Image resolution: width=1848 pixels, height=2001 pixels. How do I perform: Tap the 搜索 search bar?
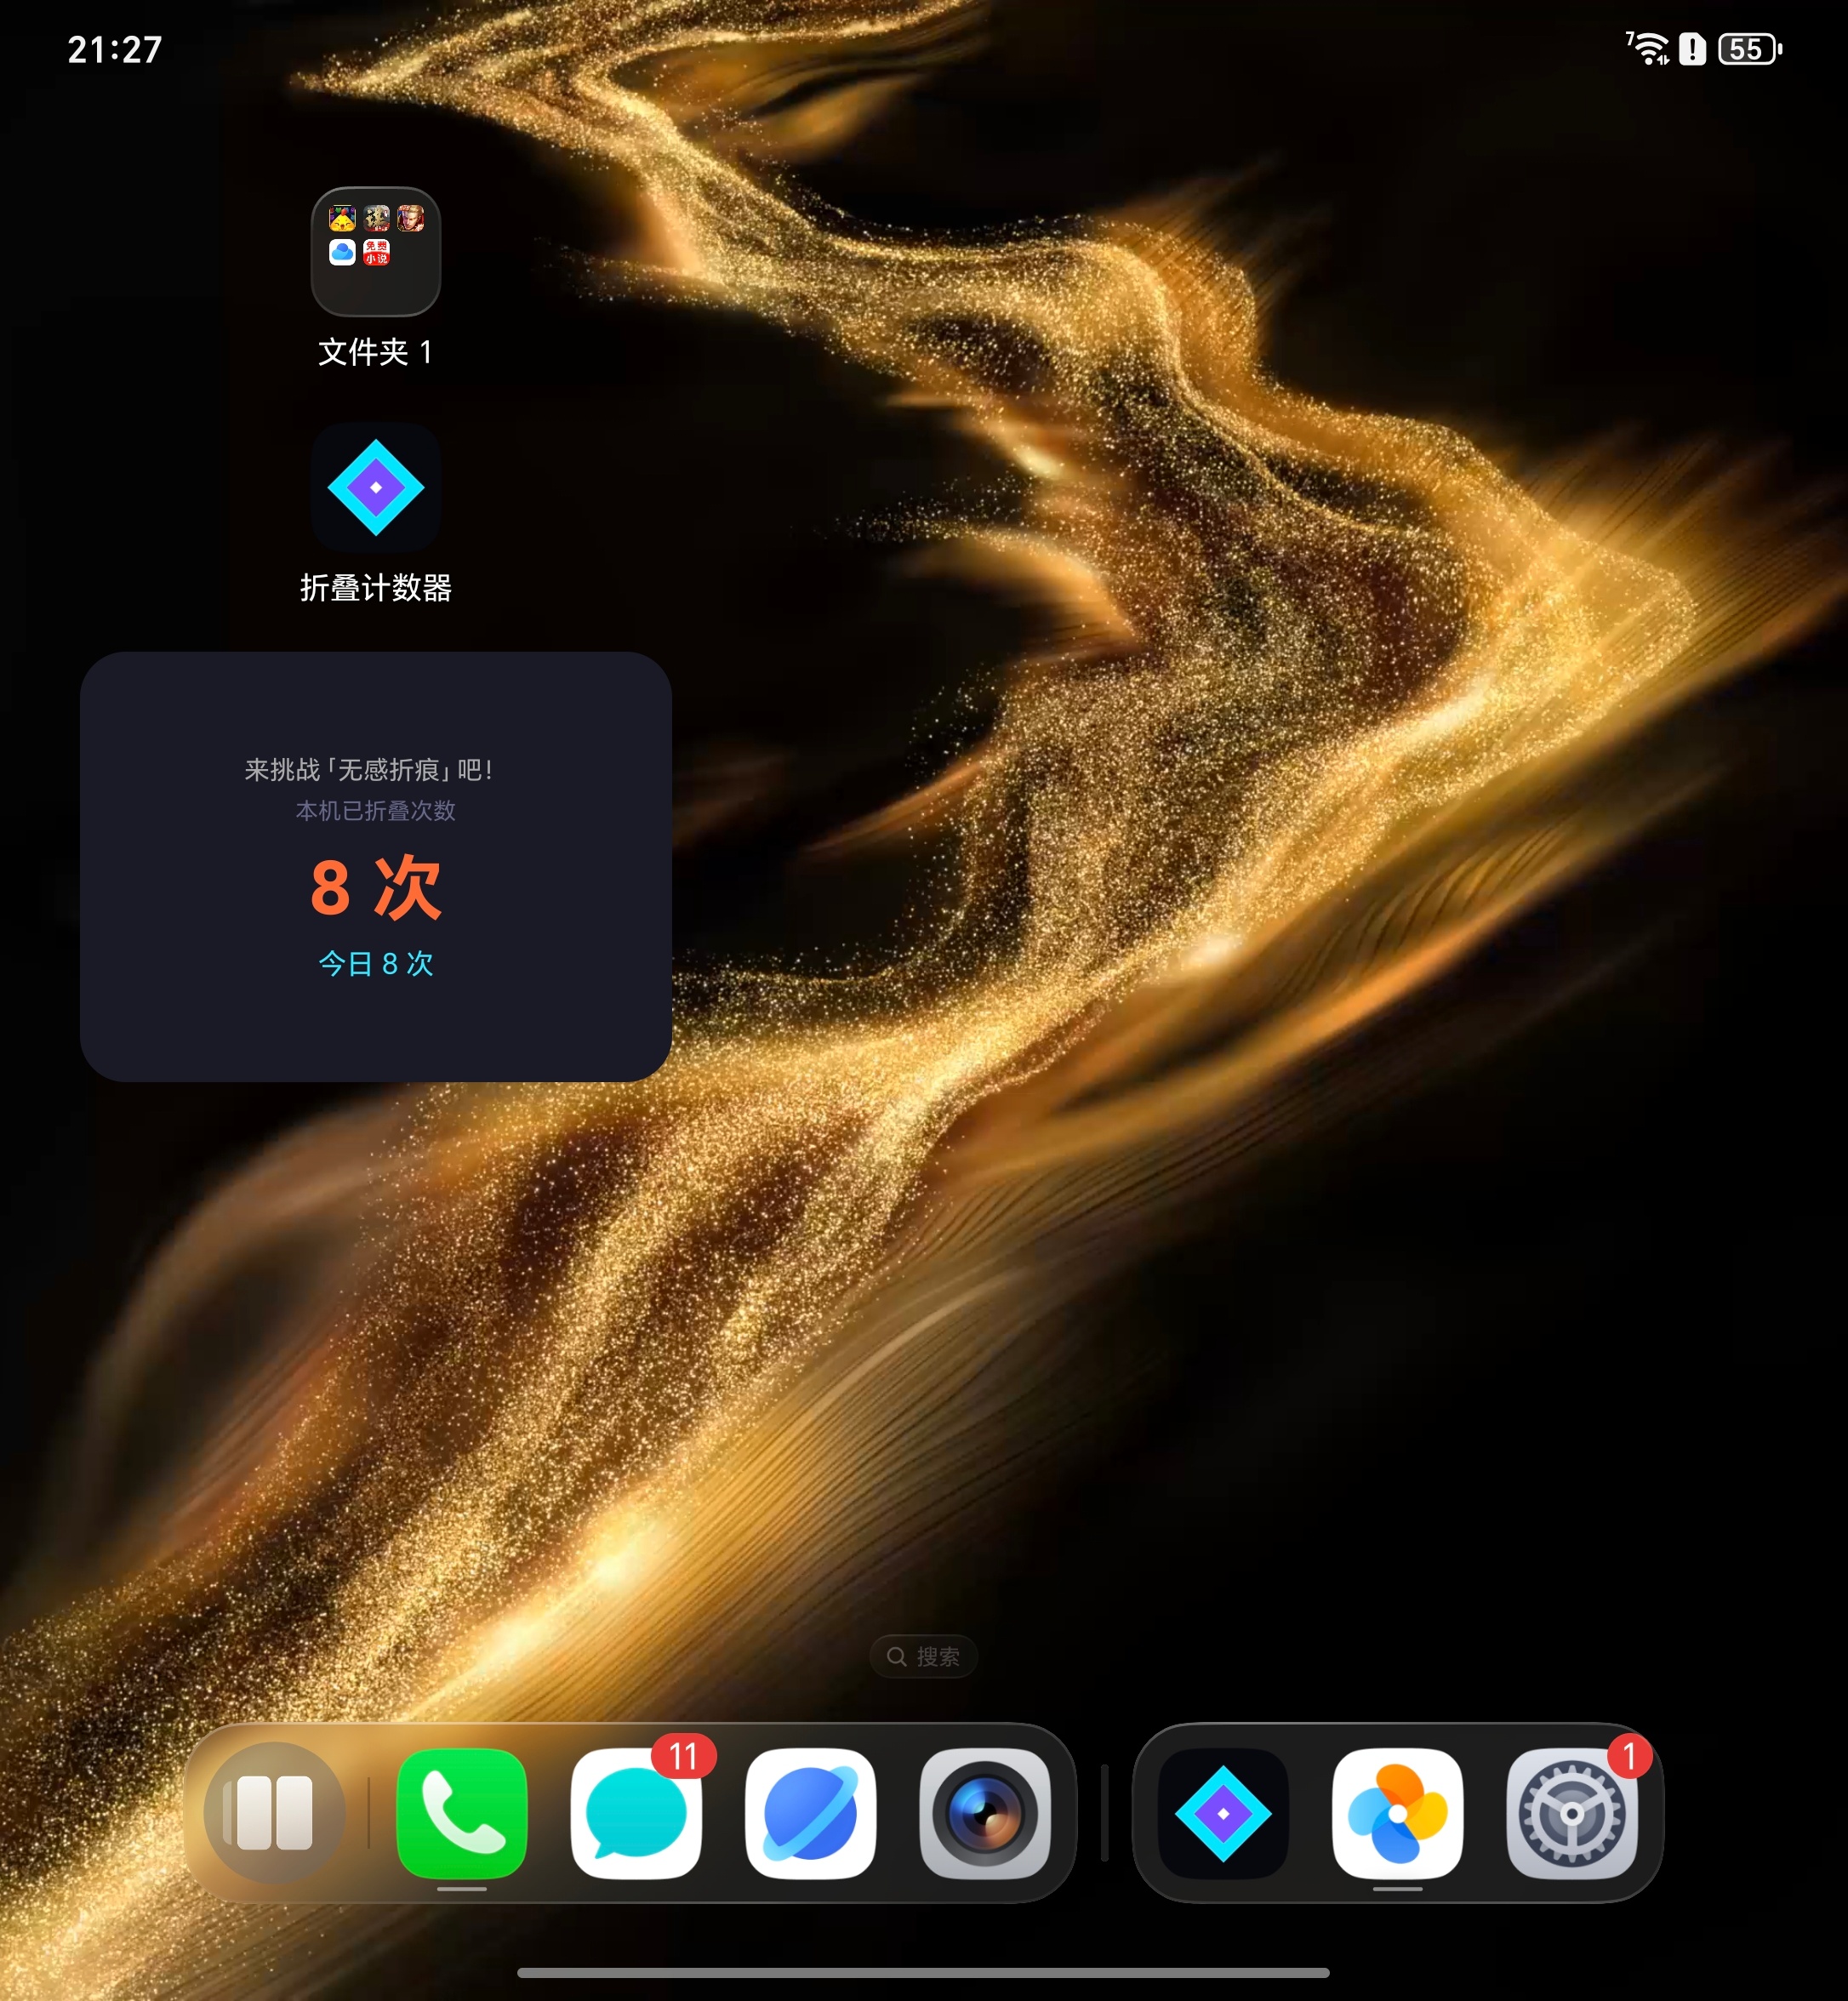point(922,1656)
